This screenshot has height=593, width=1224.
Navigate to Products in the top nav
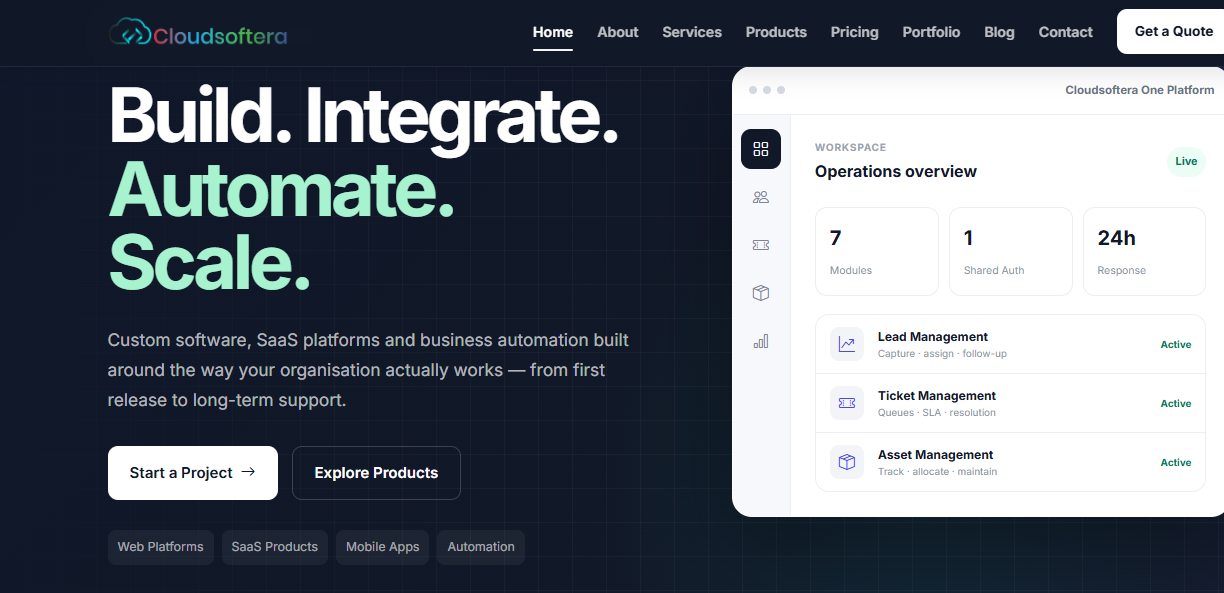point(776,32)
